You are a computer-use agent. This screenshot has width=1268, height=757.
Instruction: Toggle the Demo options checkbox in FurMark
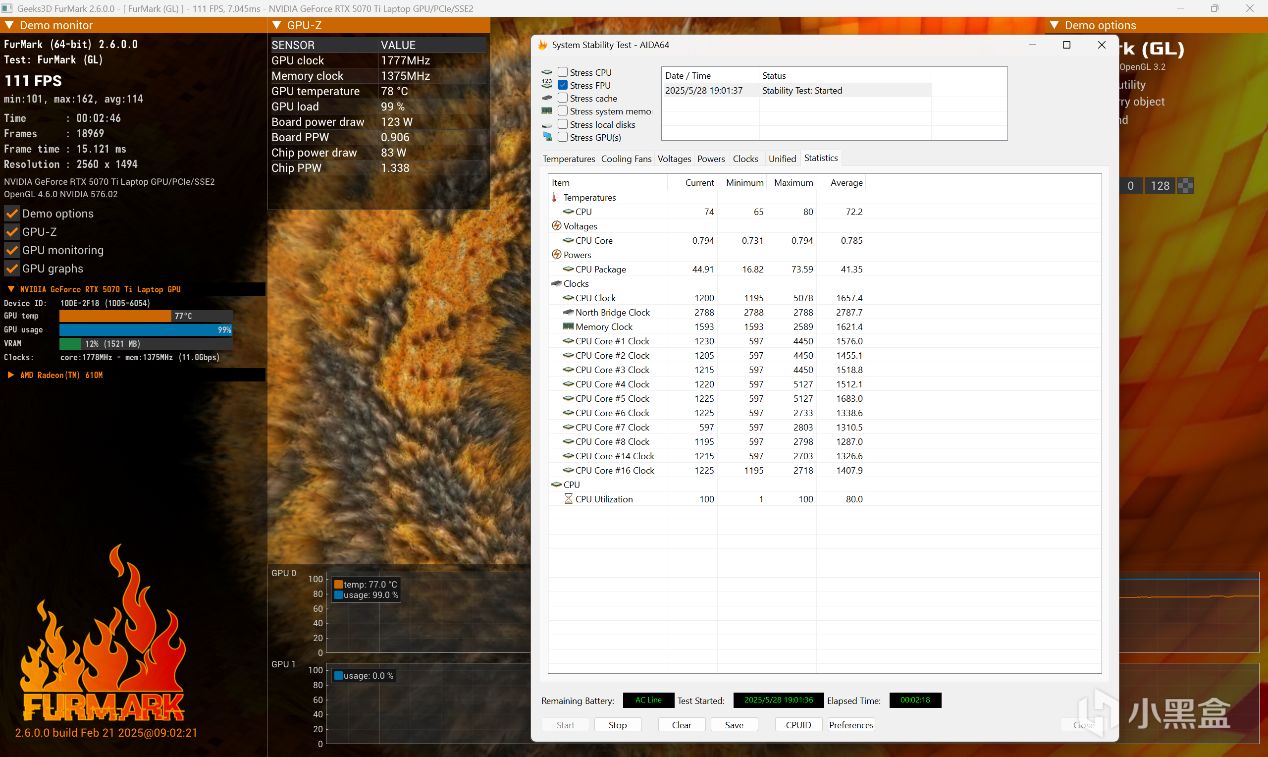(x=12, y=213)
